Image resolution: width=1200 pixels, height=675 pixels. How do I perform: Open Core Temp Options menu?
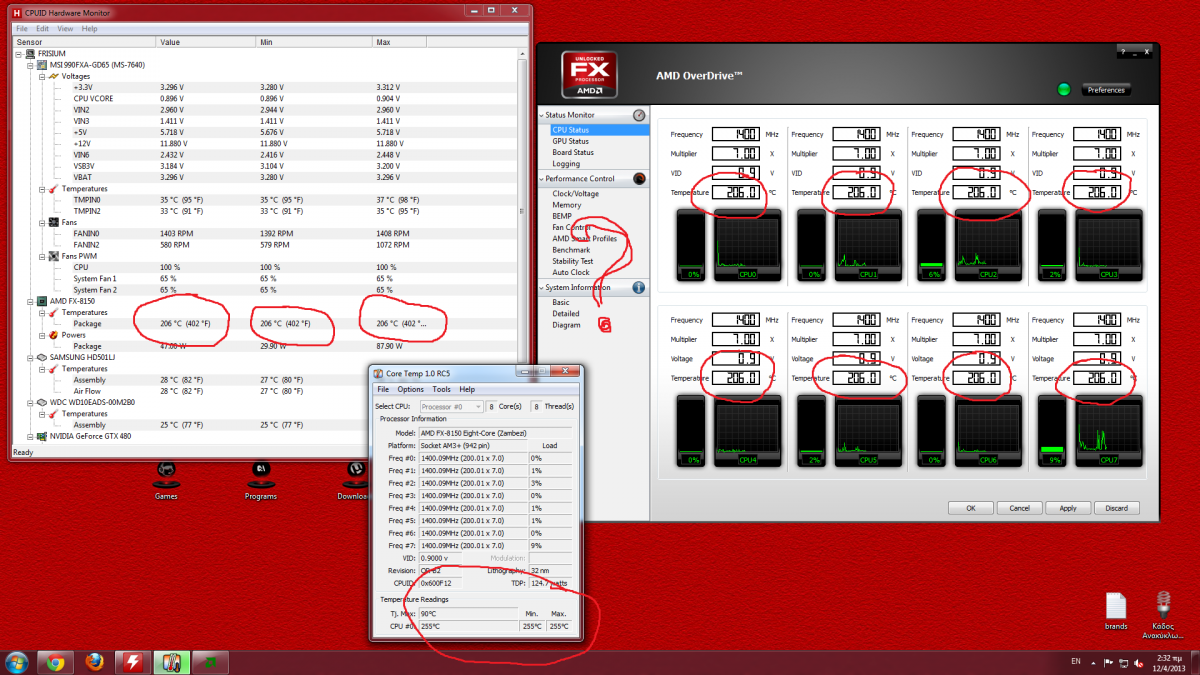click(410, 389)
